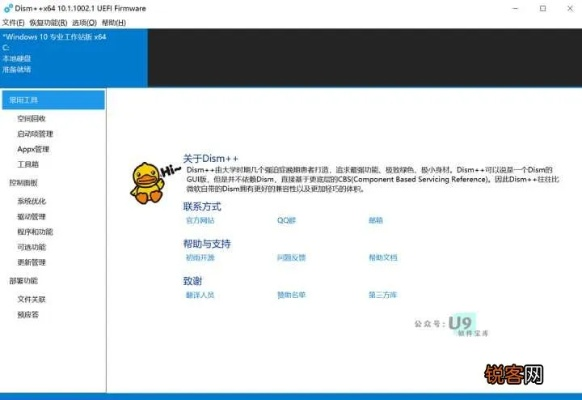Viewport: 582px width, 400px height.
Task: Open the 帮助文档 link
Action: pyautogui.click(x=383, y=258)
